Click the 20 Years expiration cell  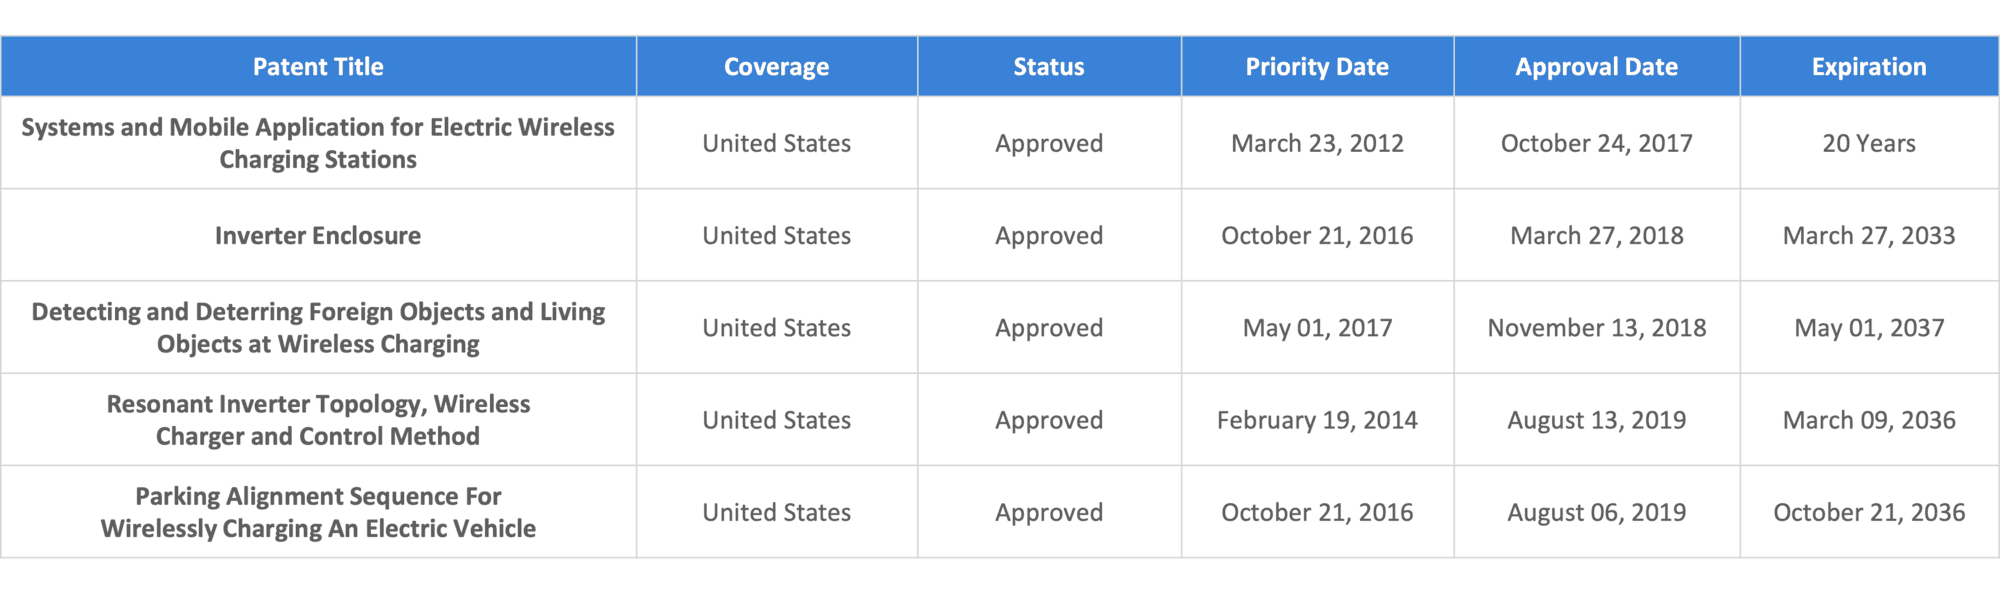pyautogui.click(x=1869, y=144)
